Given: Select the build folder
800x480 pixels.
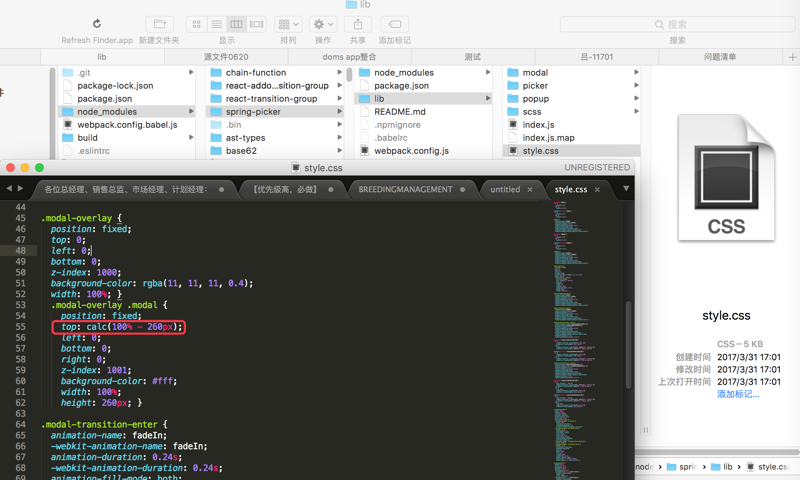Looking at the screenshot, I should 127,138.
